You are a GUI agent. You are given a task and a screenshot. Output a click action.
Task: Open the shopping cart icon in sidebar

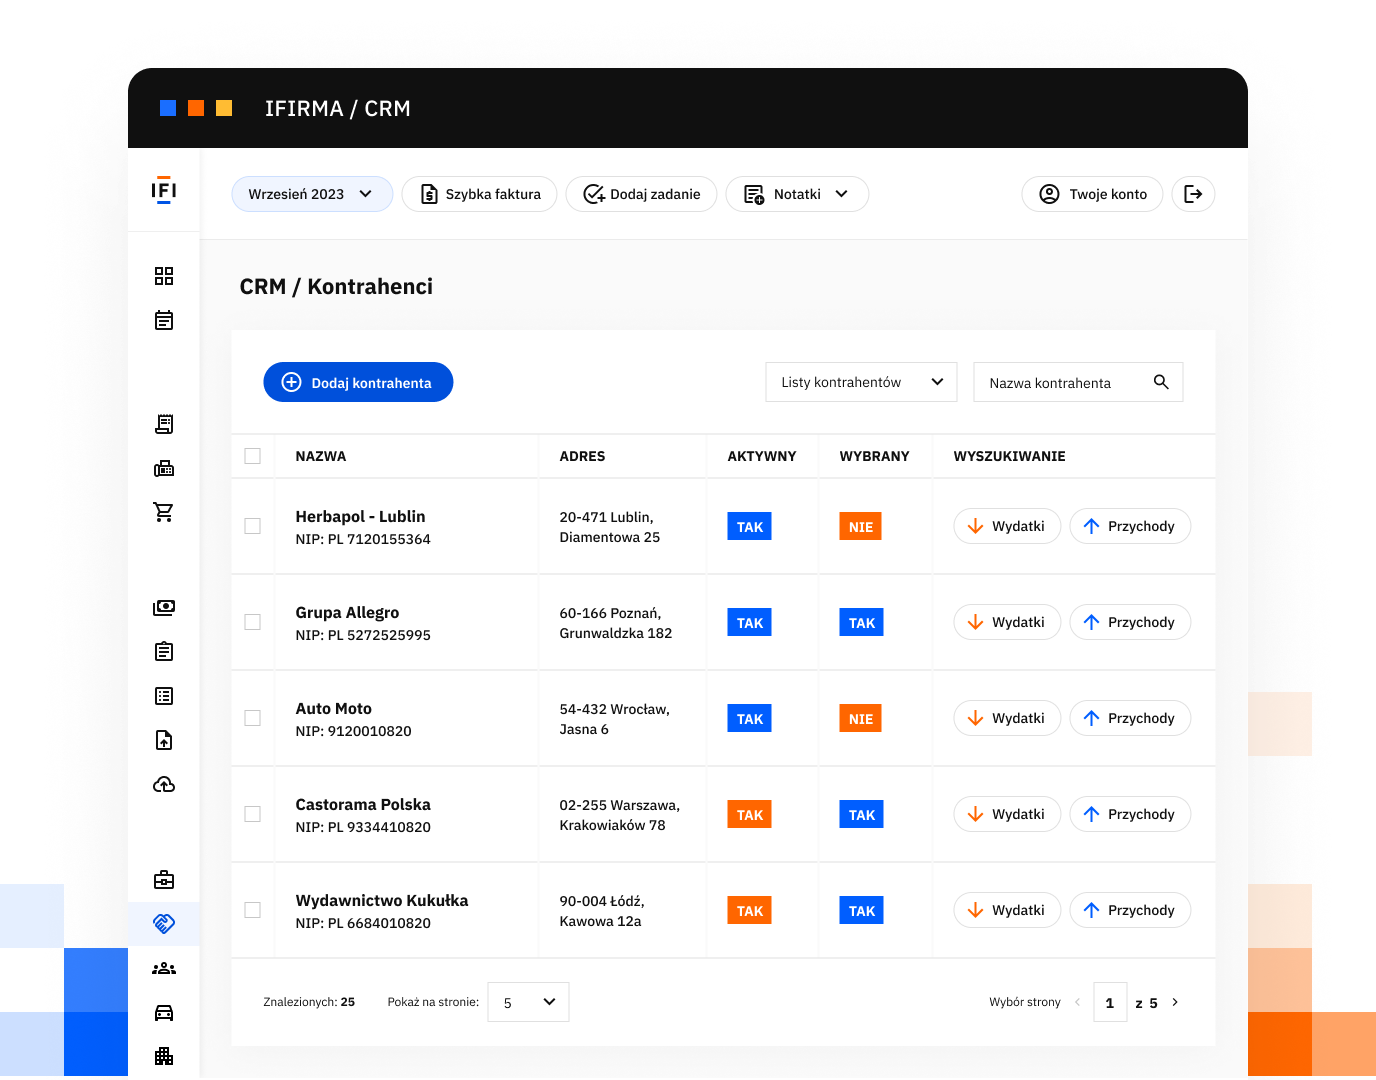tap(164, 512)
